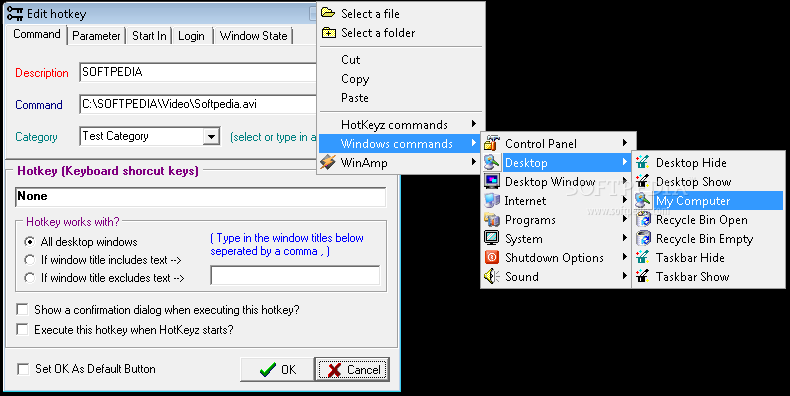
Task: Open the Category dropdown arrow
Action: pyautogui.click(x=212, y=137)
